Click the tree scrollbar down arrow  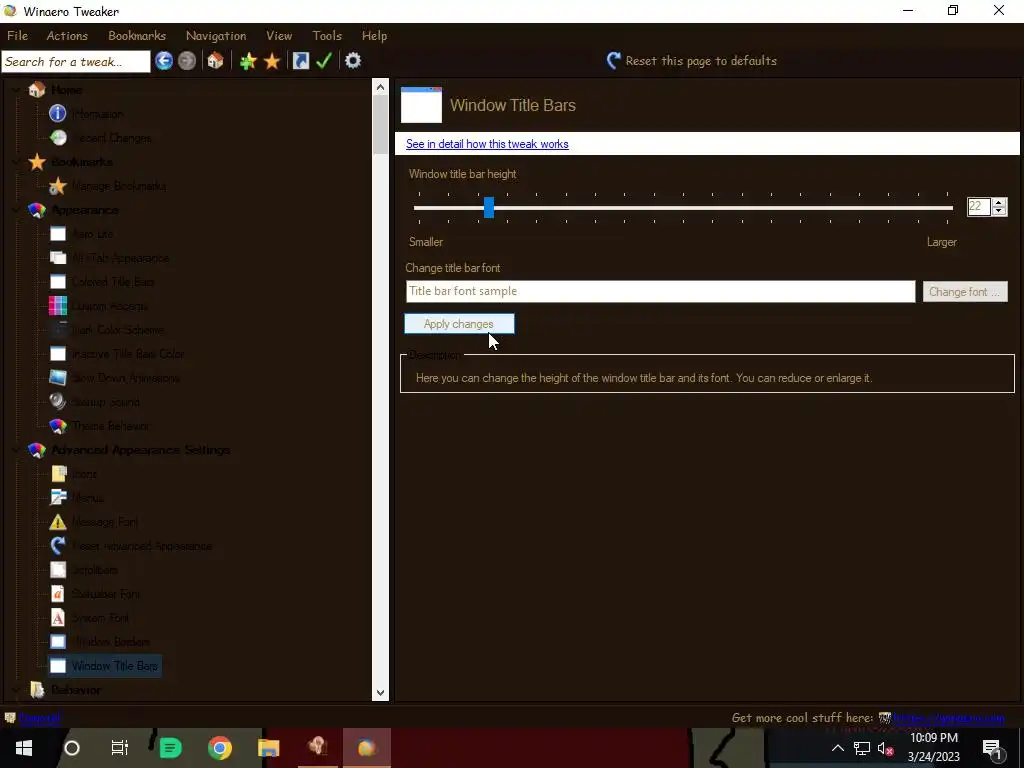tap(380, 693)
